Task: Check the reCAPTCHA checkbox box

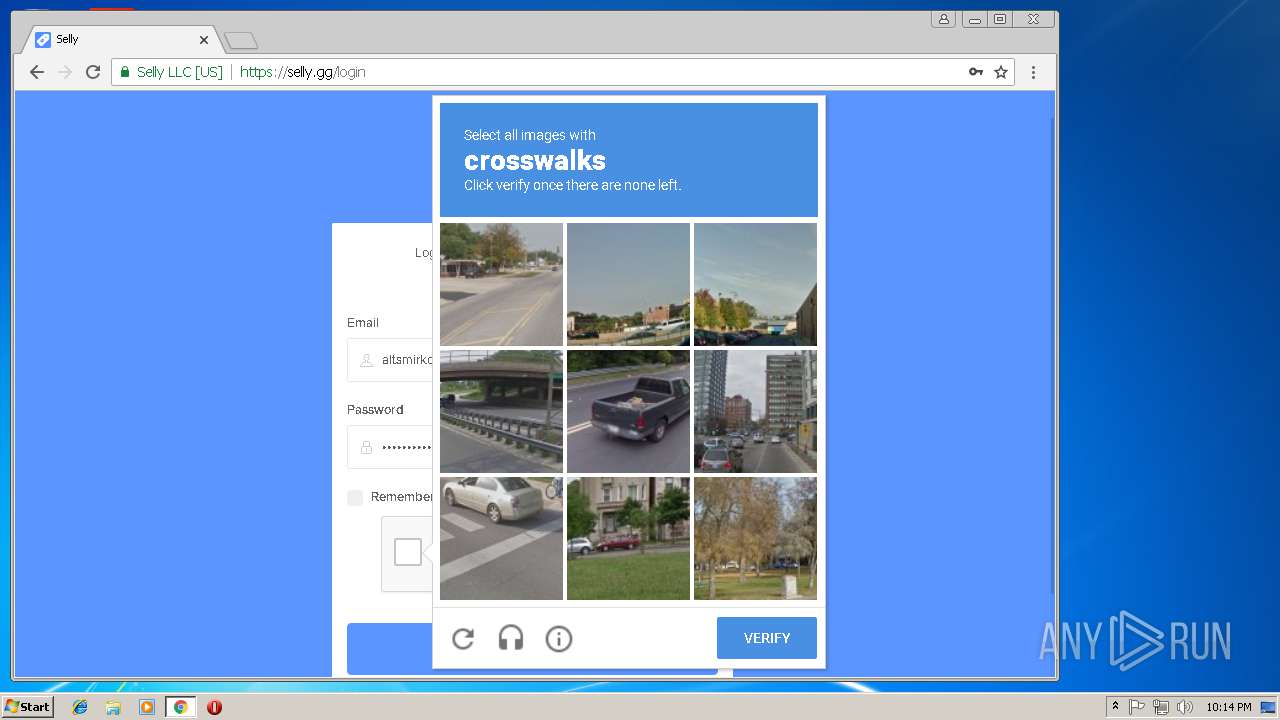Action: 408,552
